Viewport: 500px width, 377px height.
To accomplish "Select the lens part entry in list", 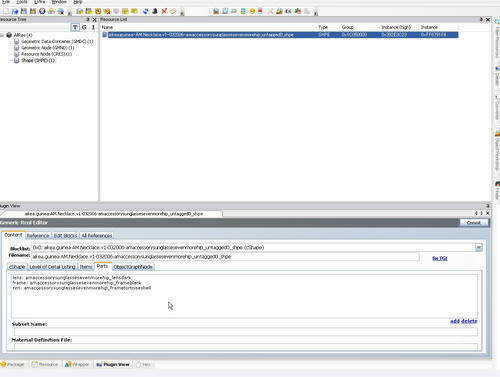I will click(72, 277).
